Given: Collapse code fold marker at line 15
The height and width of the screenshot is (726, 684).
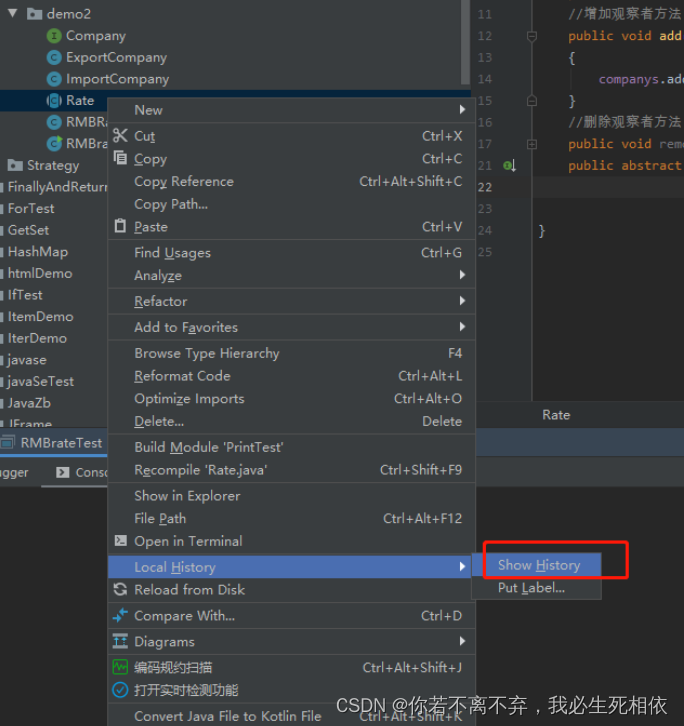Looking at the screenshot, I should tap(532, 100).
